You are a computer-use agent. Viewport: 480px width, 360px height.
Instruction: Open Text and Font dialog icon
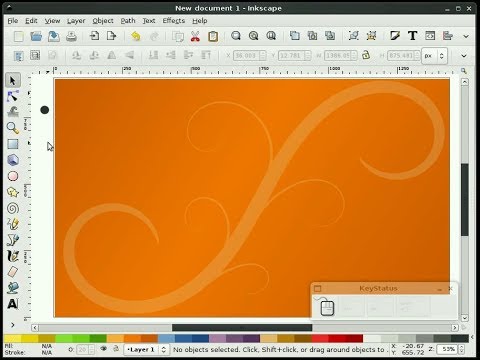coord(413,36)
